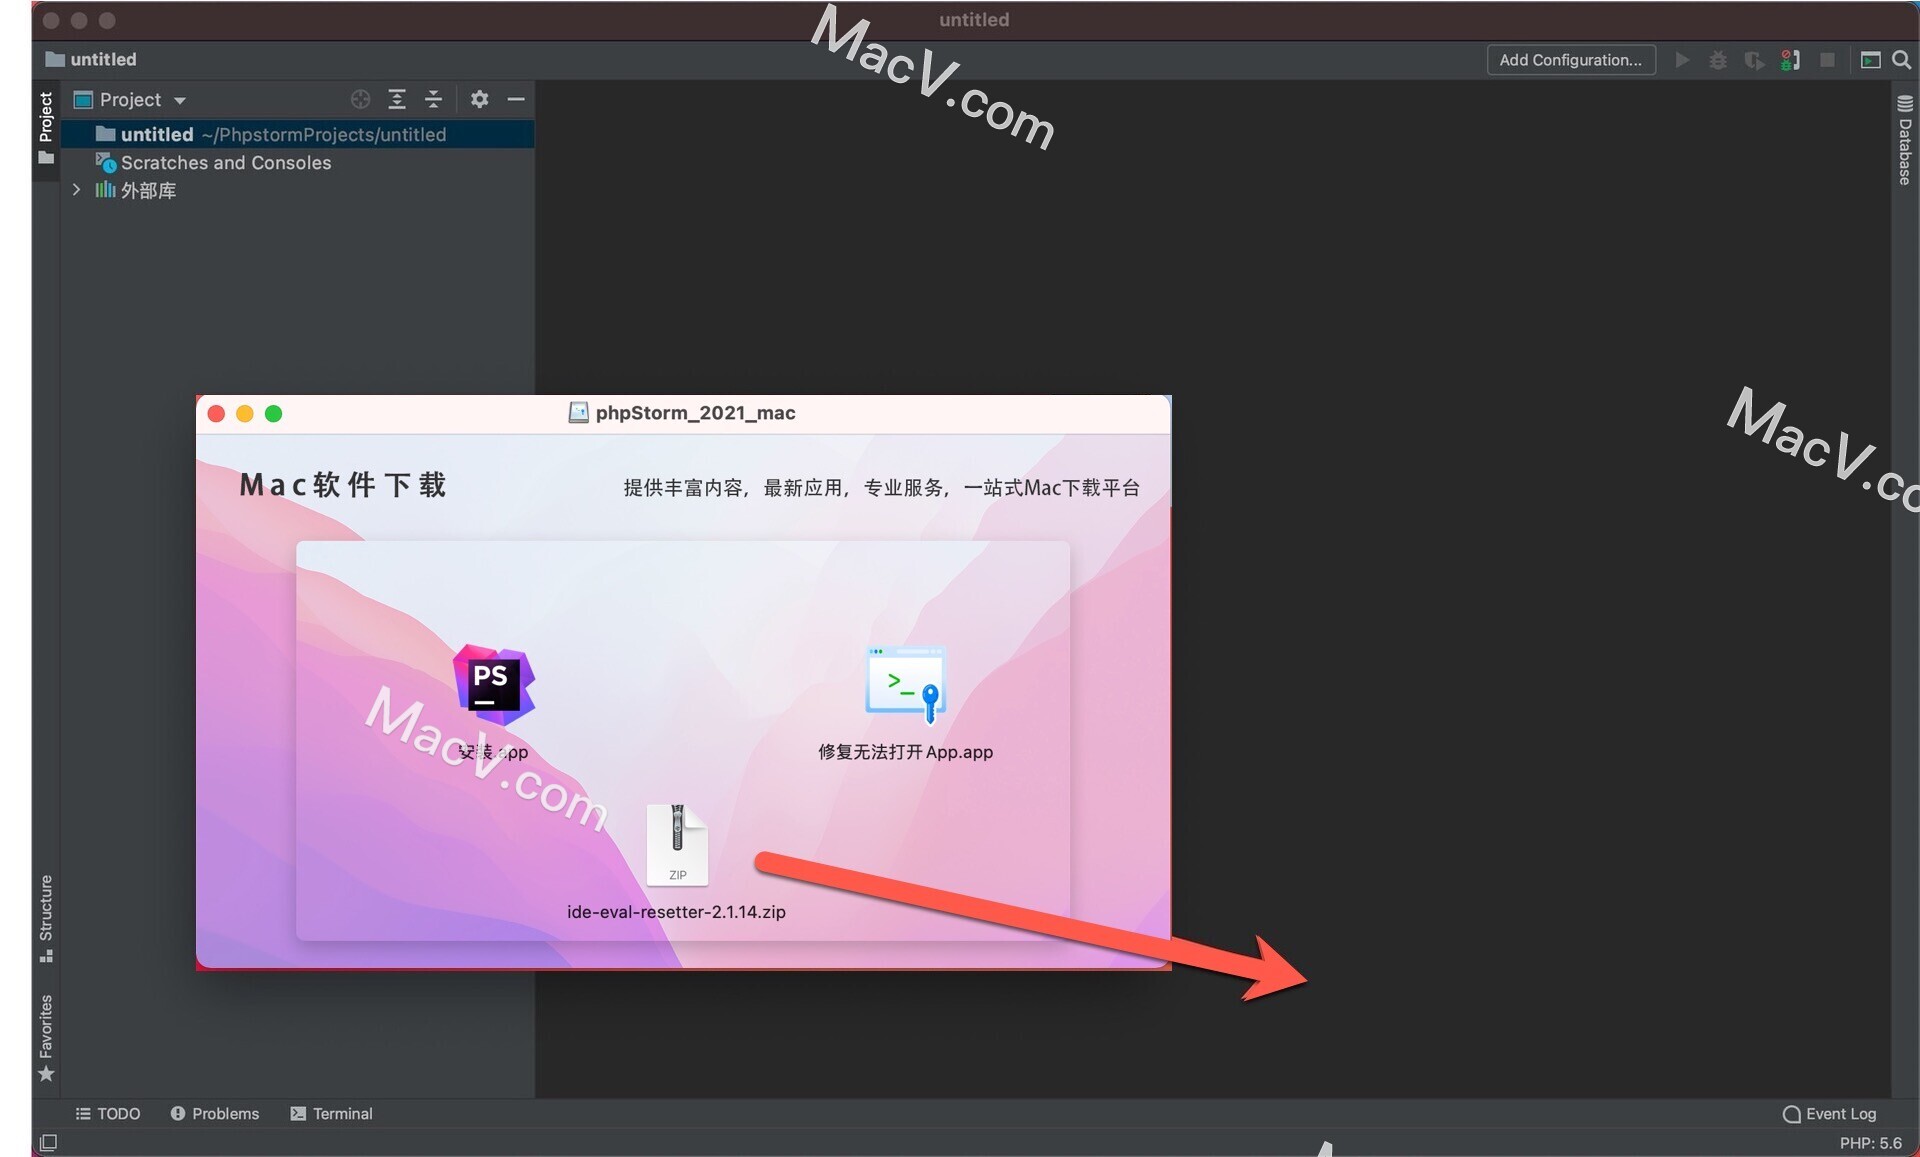
Task: Click the phpStorm_2021_mac title disk icon
Action: point(578,413)
